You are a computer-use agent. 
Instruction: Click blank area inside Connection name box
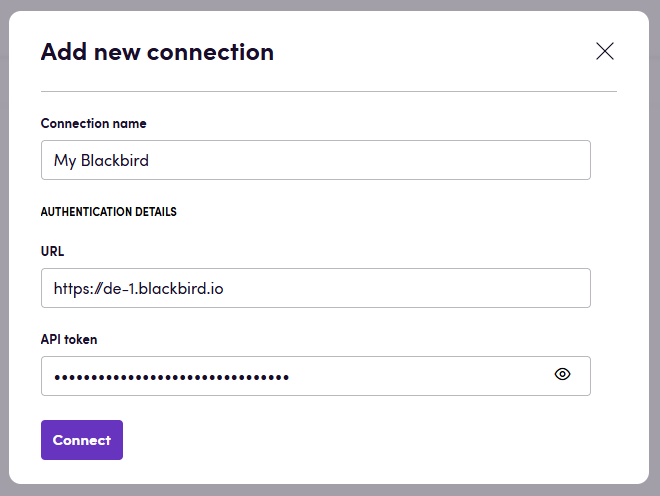pos(400,160)
